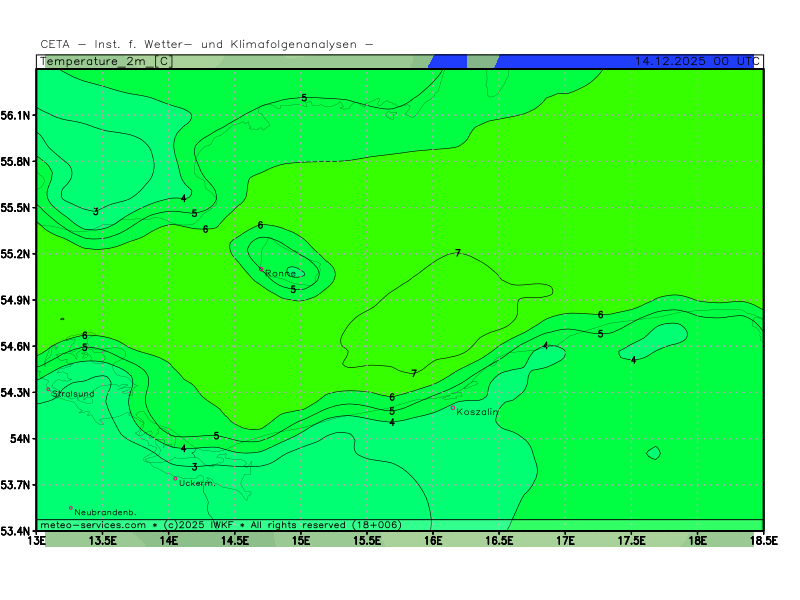
Task: Click the 14.12.2025 date label
Action: pyautogui.click(x=669, y=61)
